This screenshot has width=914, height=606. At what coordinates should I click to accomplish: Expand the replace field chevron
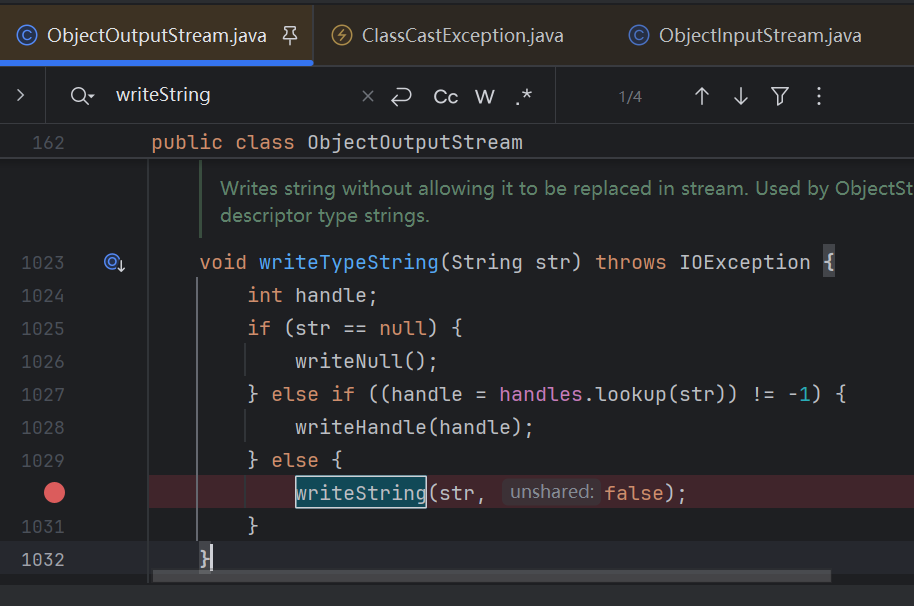point(21,95)
